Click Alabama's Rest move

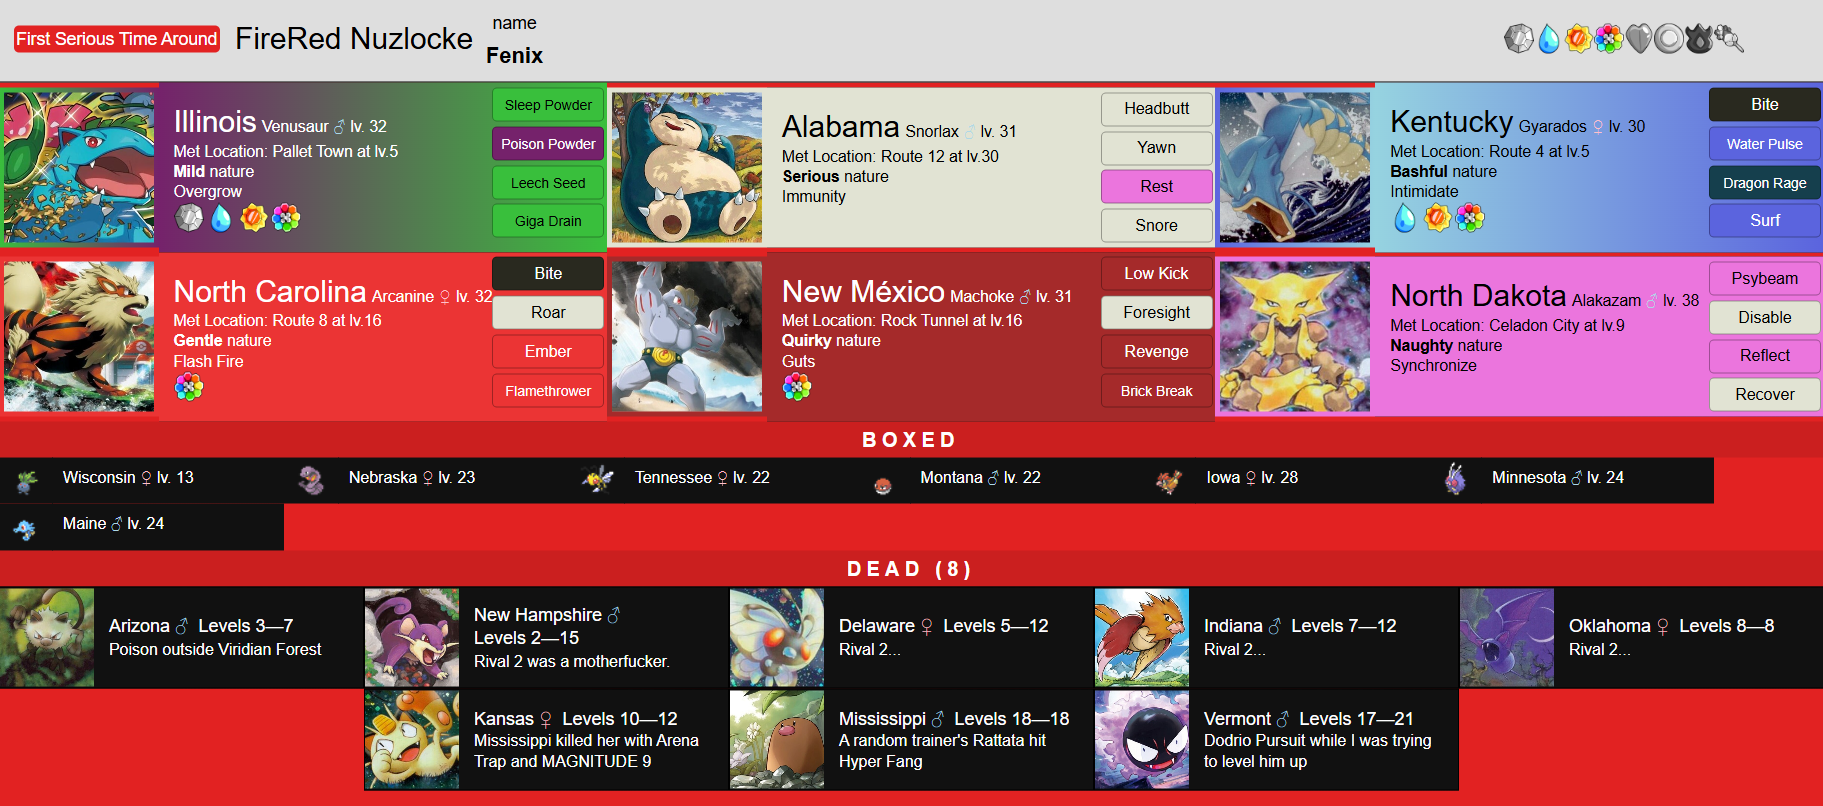click(1156, 187)
